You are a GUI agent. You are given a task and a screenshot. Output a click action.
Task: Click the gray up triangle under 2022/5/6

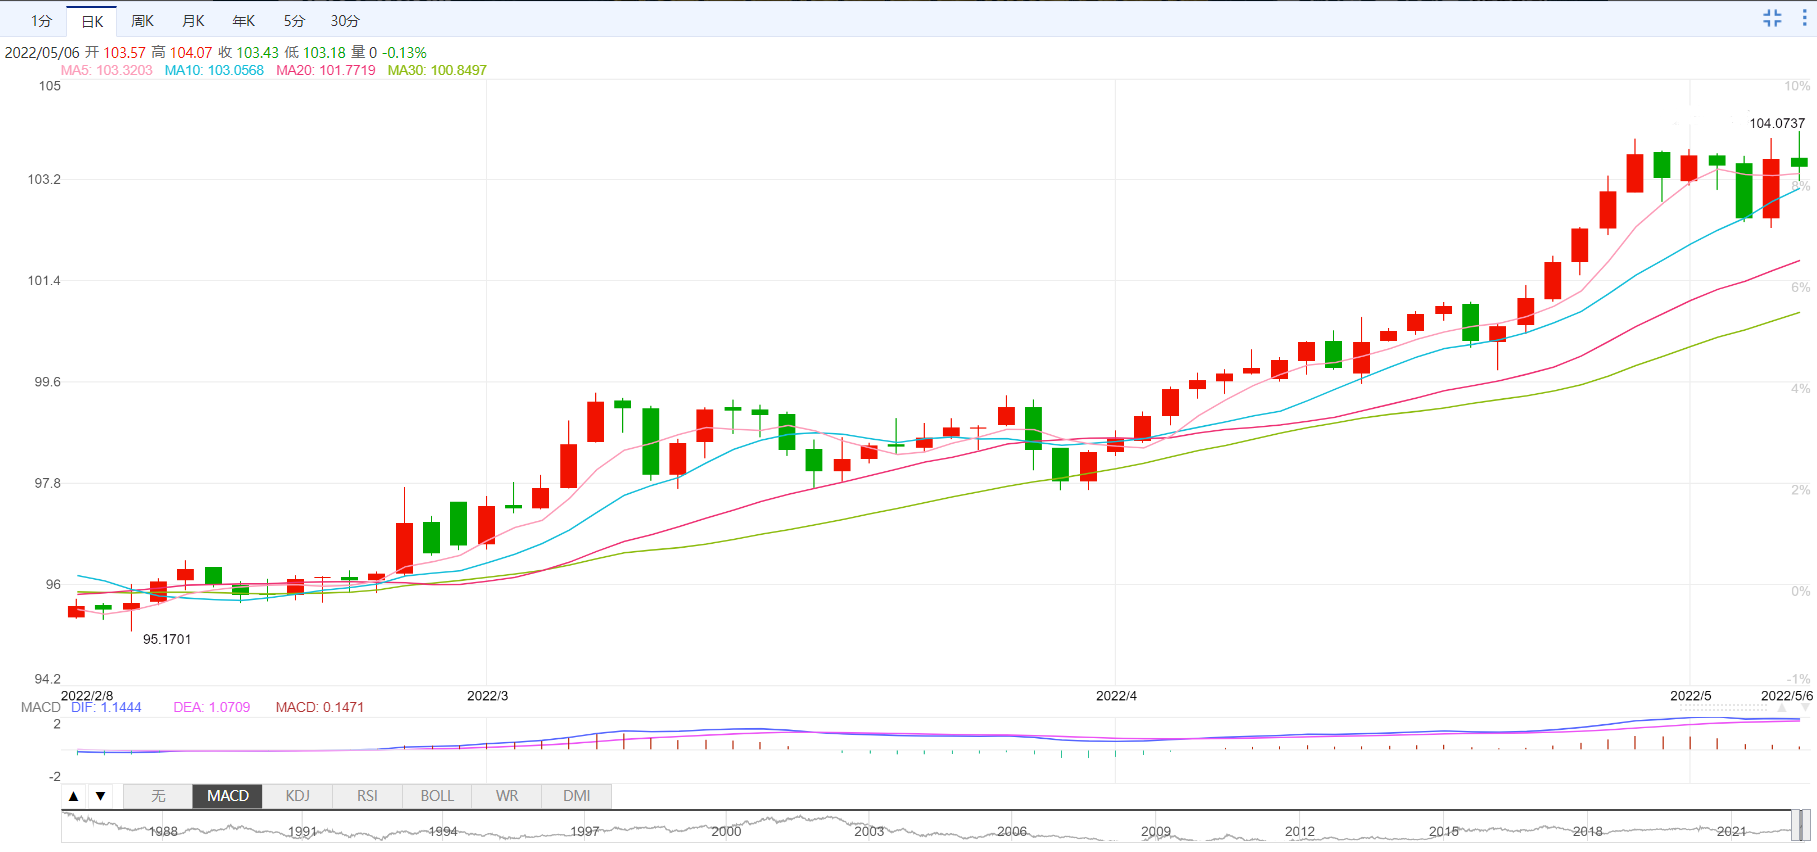point(1782,708)
